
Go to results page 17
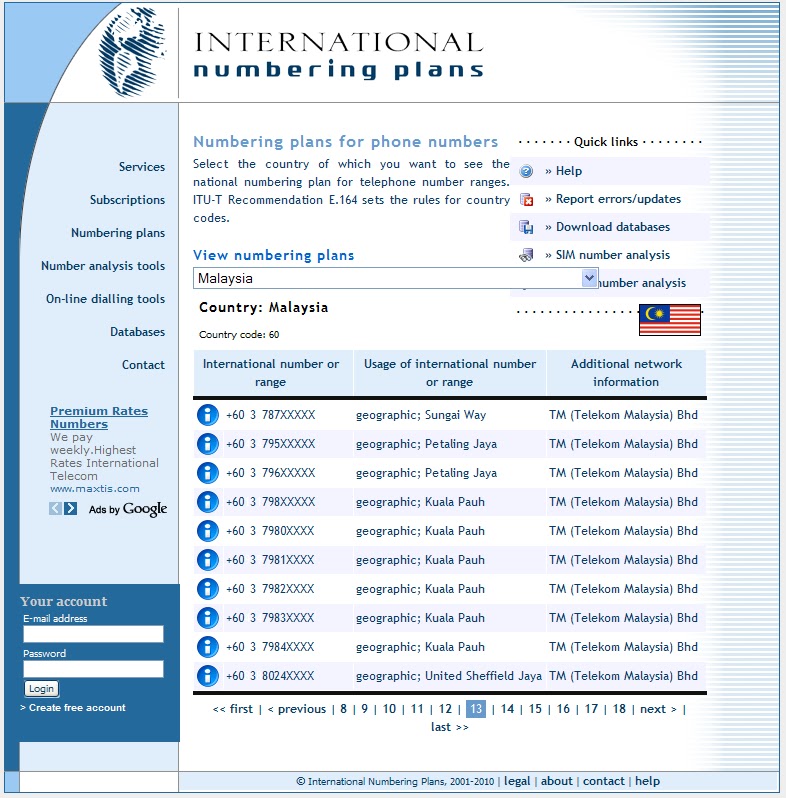click(x=592, y=709)
